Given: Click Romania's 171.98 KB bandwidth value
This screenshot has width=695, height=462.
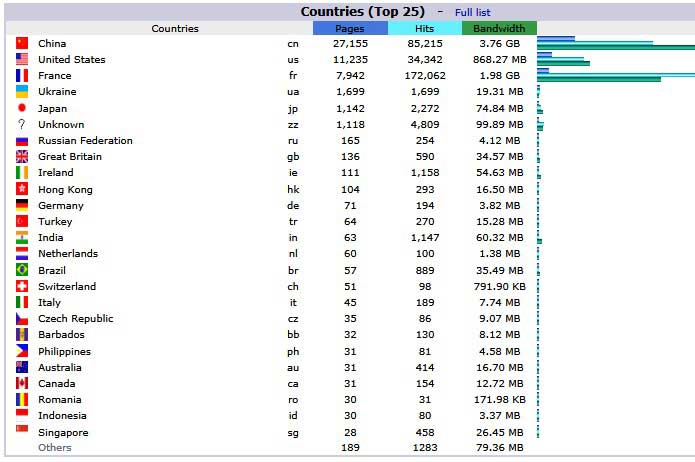Looking at the screenshot, I should 500,399.
